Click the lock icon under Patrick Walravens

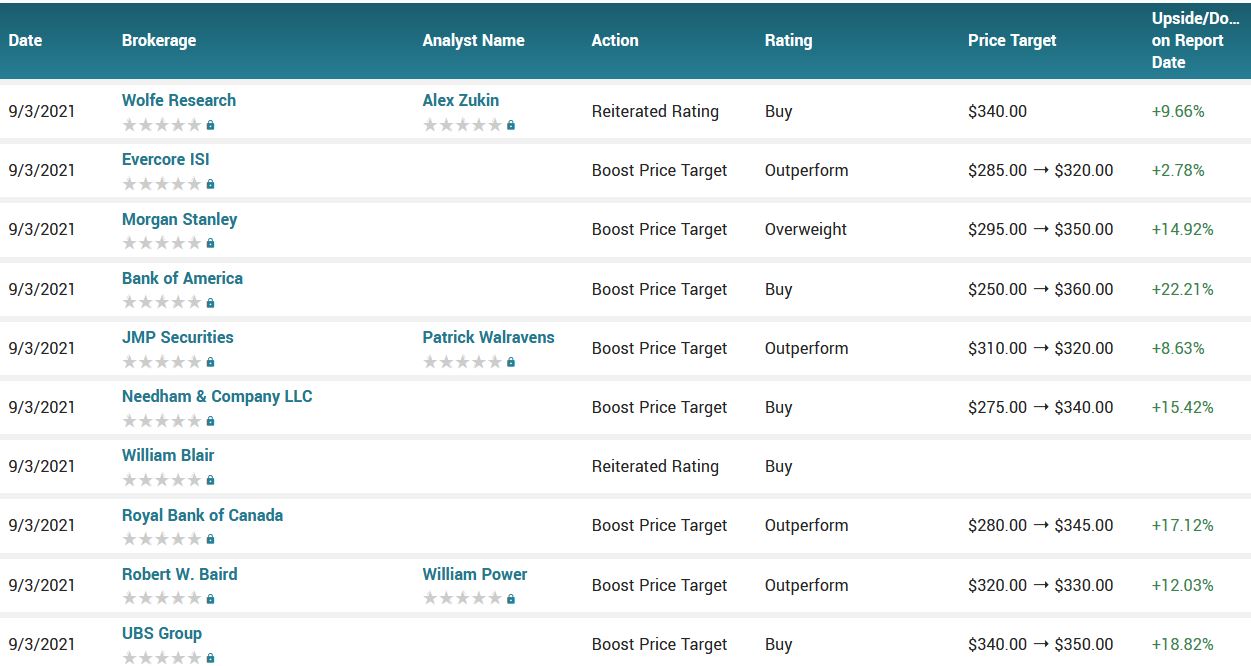click(x=511, y=362)
